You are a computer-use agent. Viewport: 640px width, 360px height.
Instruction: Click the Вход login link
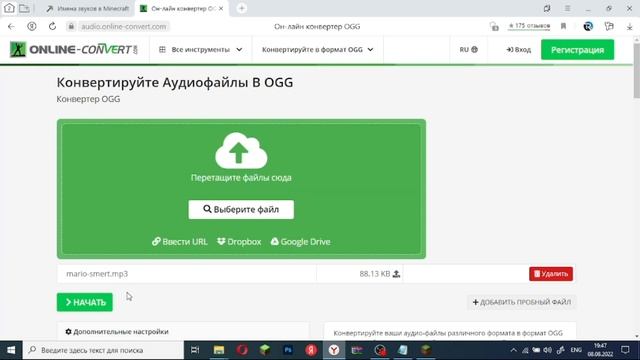pyautogui.click(x=519, y=50)
